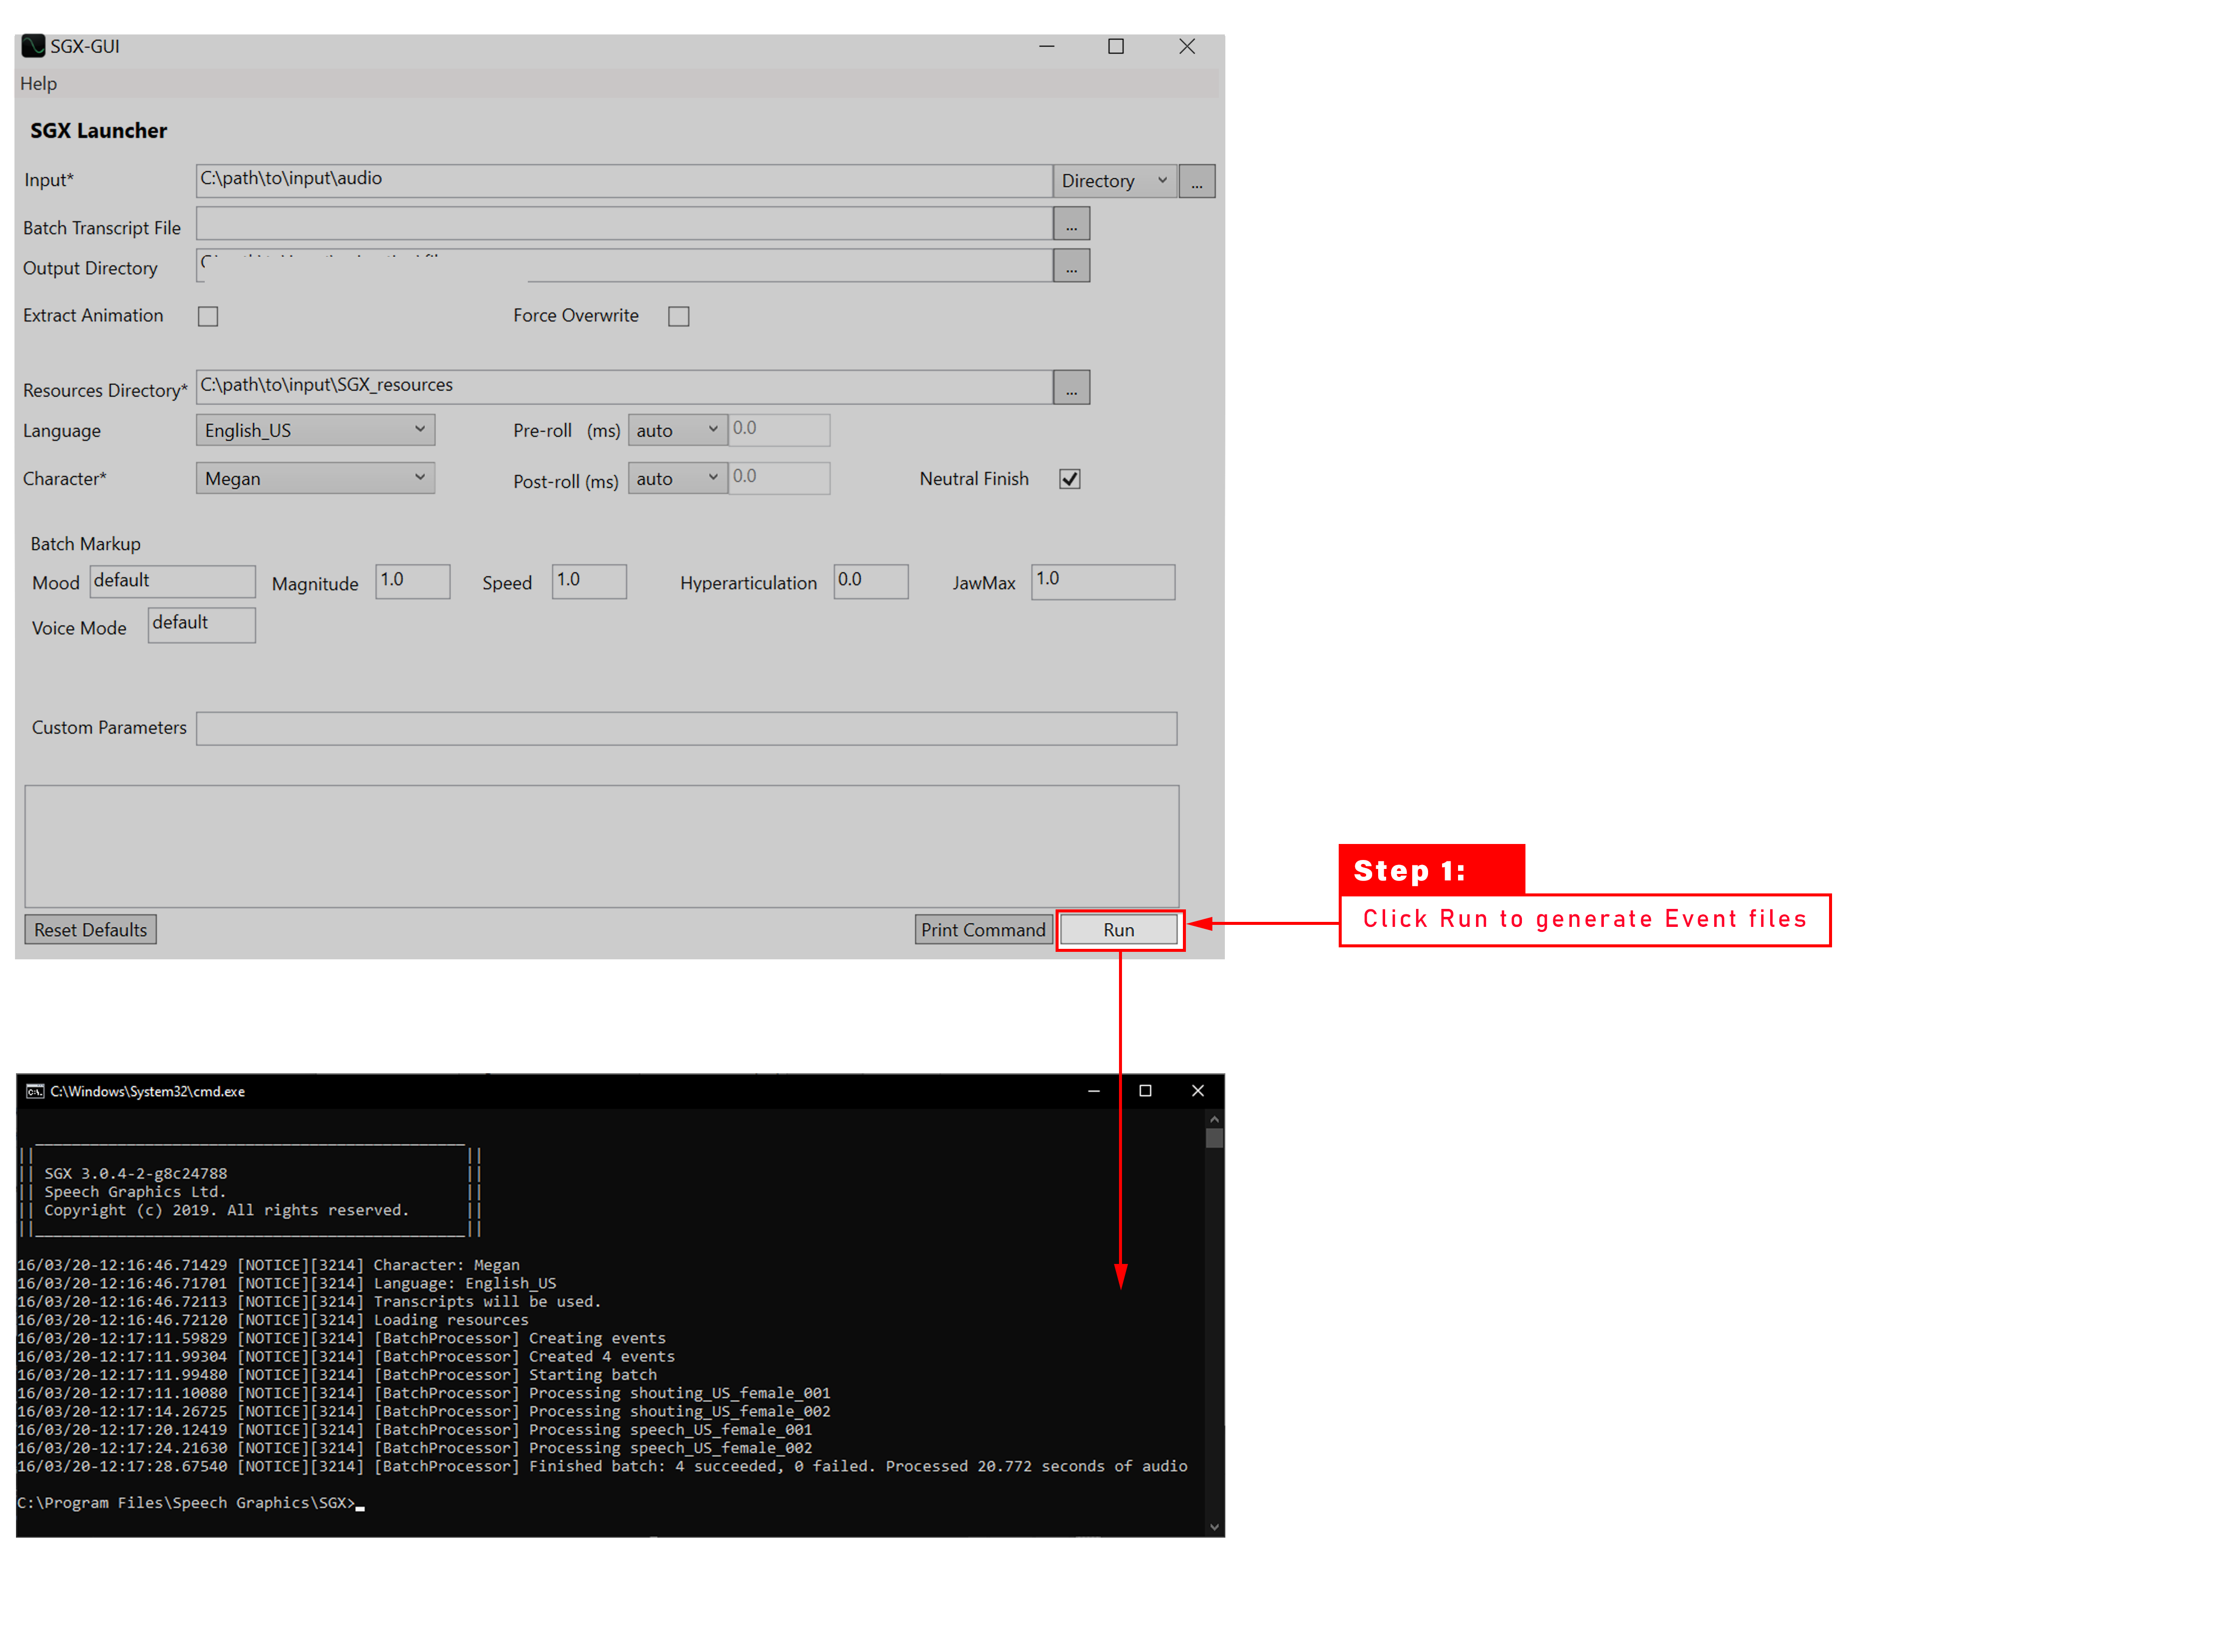Image resolution: width=2237 pixels, height=1652 pixels.
Task: Click inside the Custom Parameters field
Action: pos(686,728)
